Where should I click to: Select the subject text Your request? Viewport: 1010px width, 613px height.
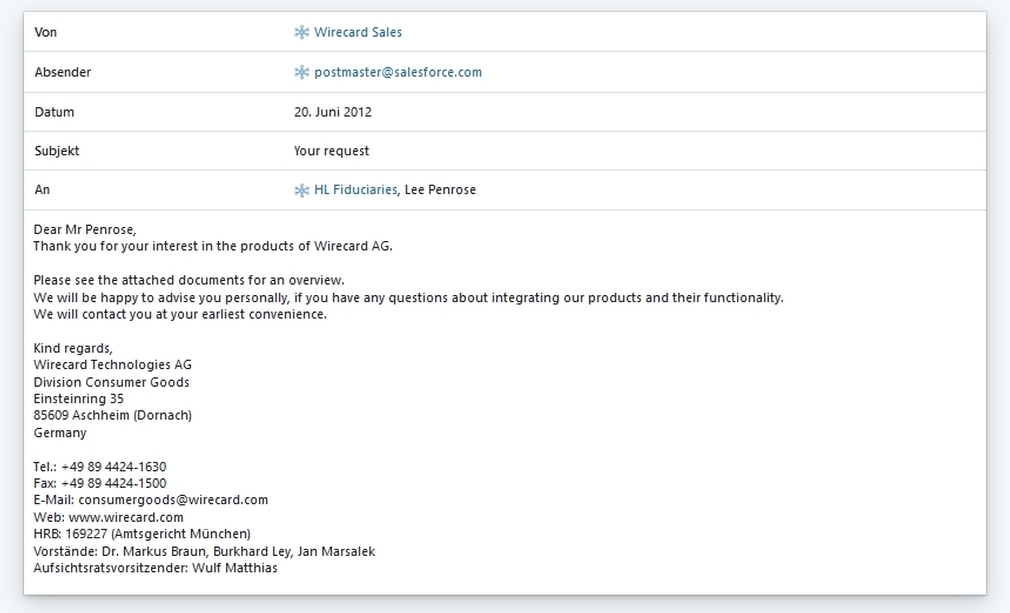pos(331,151)
